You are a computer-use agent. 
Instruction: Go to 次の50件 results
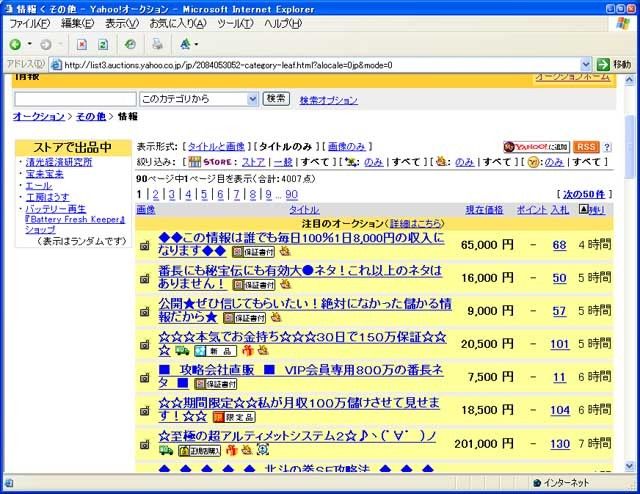pos(583,194)
